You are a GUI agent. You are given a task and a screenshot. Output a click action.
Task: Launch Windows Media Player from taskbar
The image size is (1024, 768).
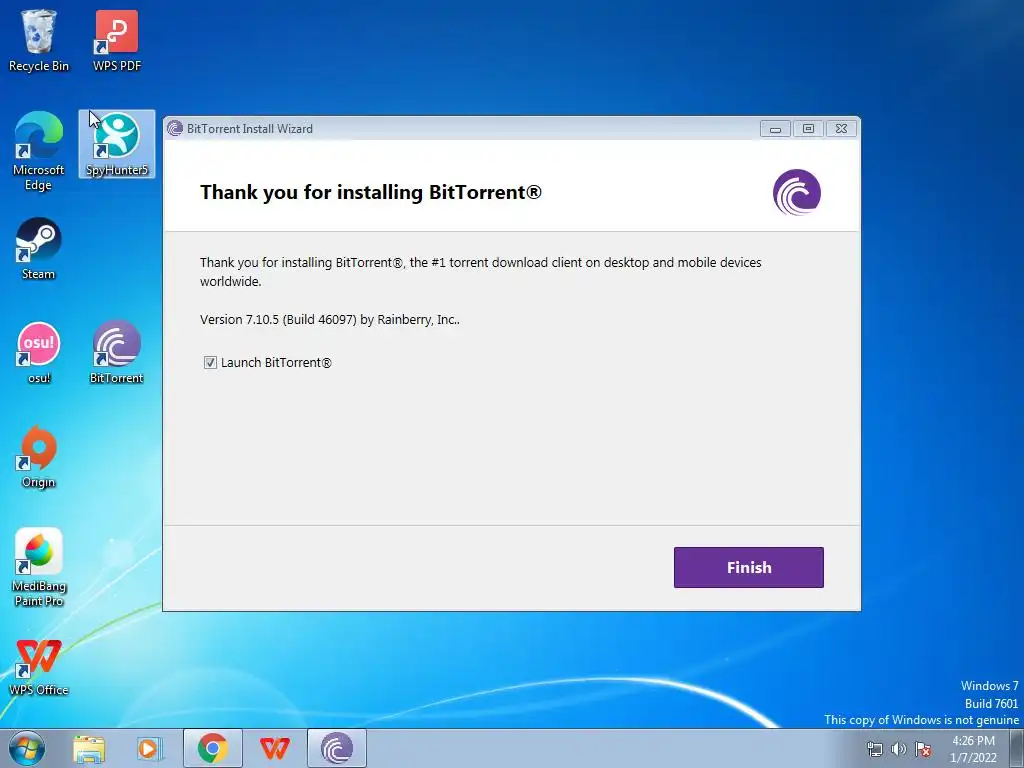pos(150,748)
